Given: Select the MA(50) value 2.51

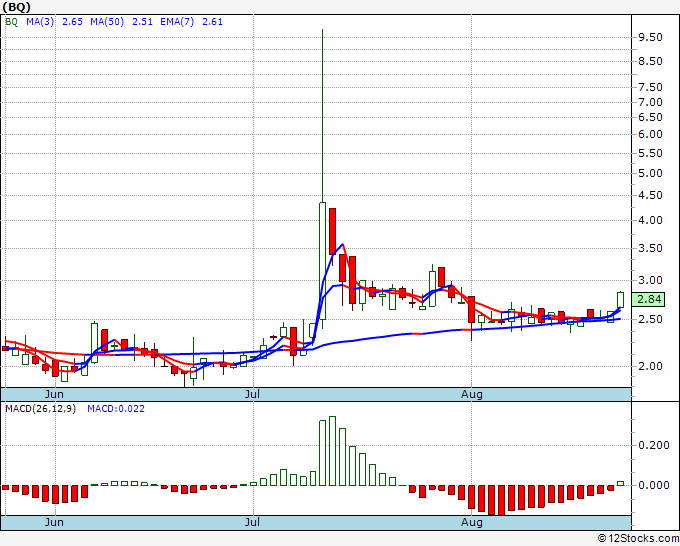Looking at the screenshot, I should click(142, 22).
